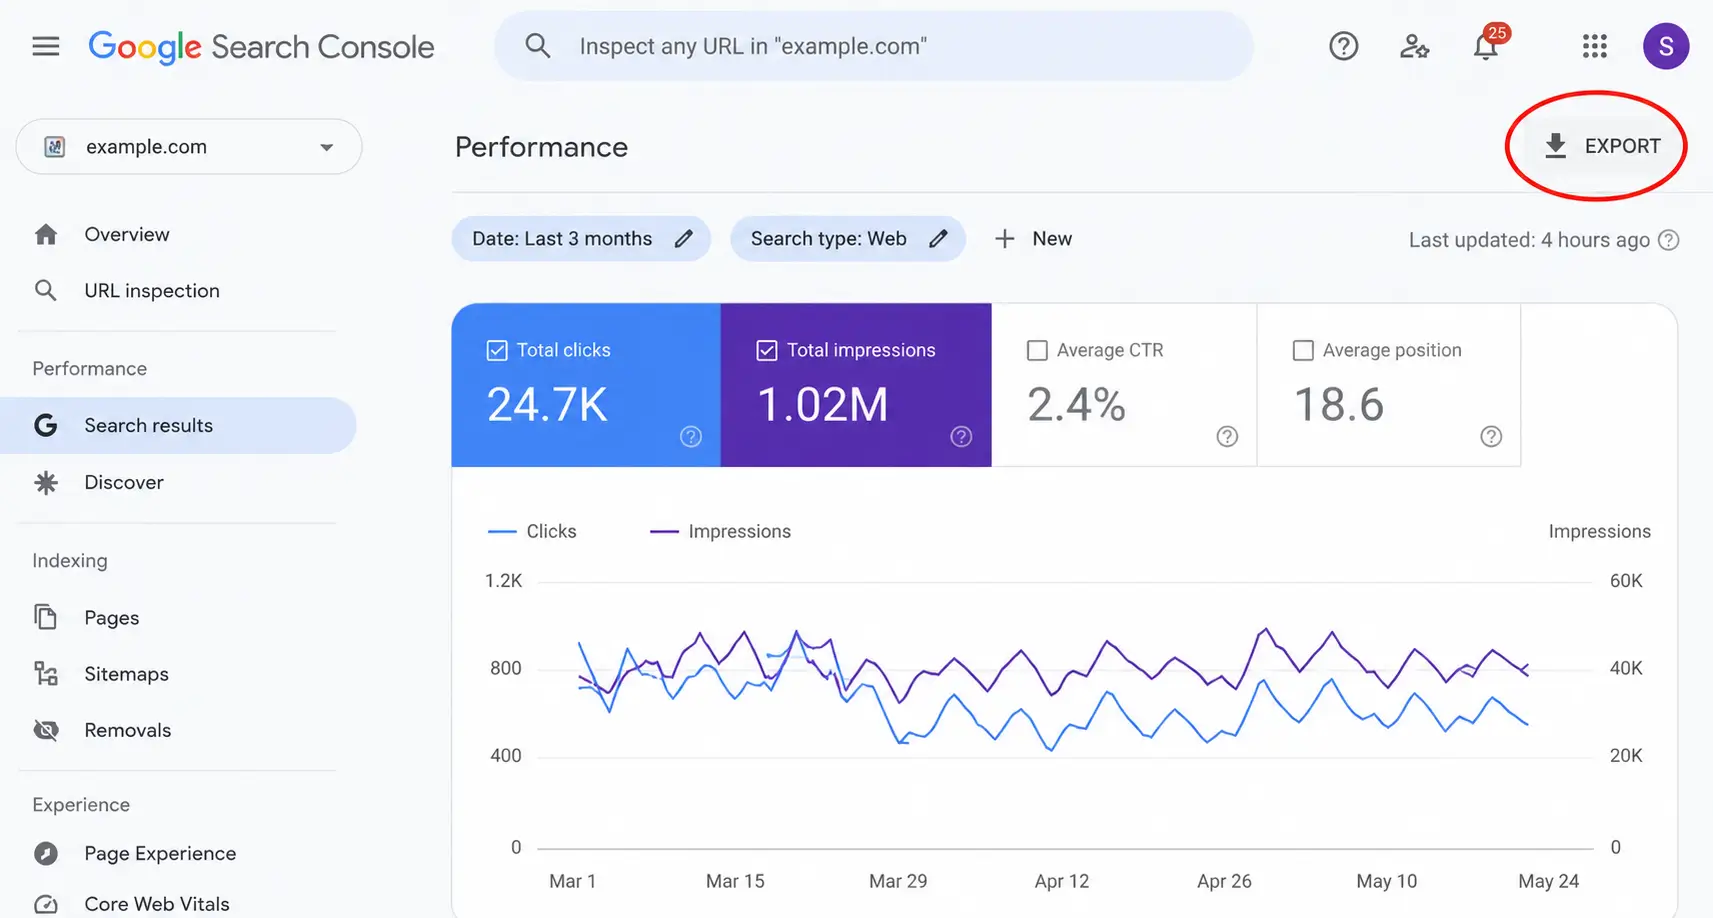Click the 60K right axis label
The width and height of the screenshot is (1713, 918).
(1626, 581)
